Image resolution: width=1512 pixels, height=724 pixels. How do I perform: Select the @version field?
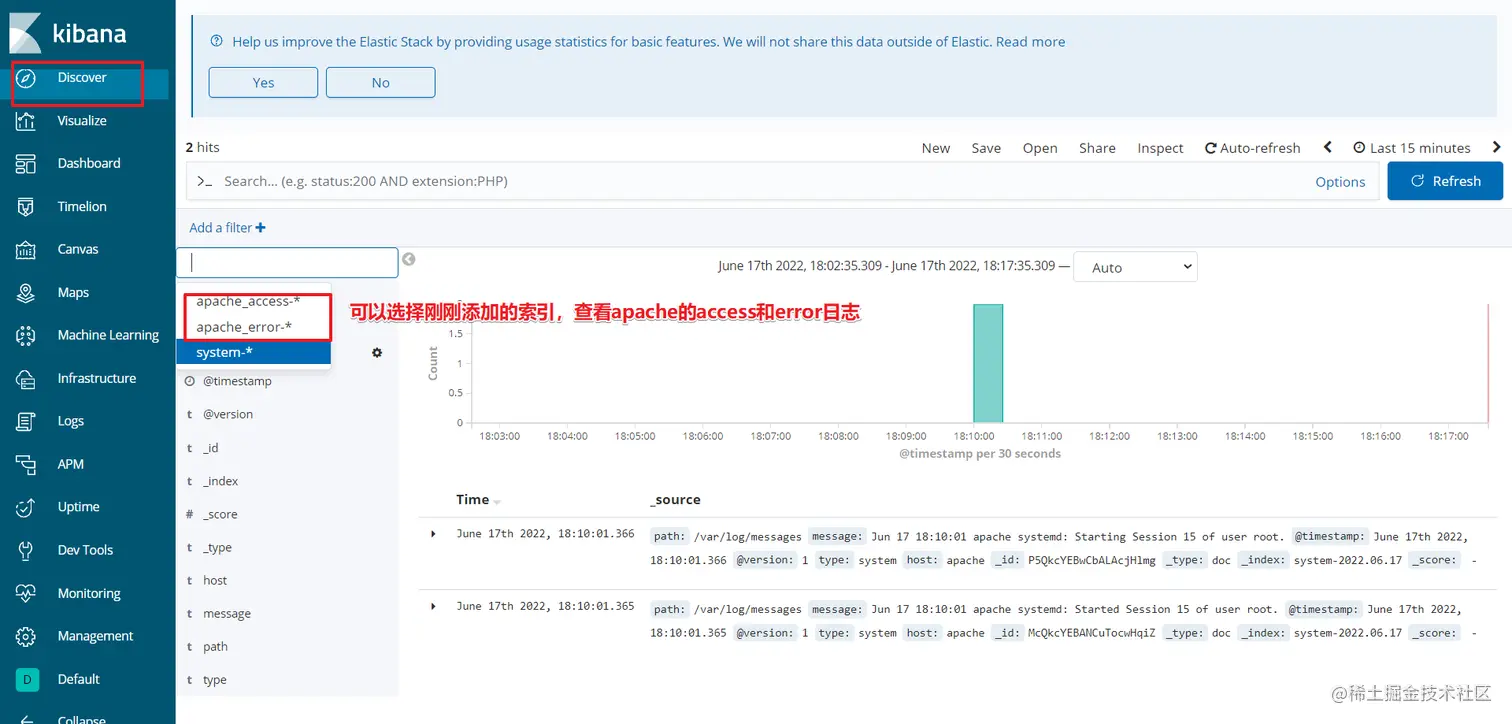coord(228,414)
